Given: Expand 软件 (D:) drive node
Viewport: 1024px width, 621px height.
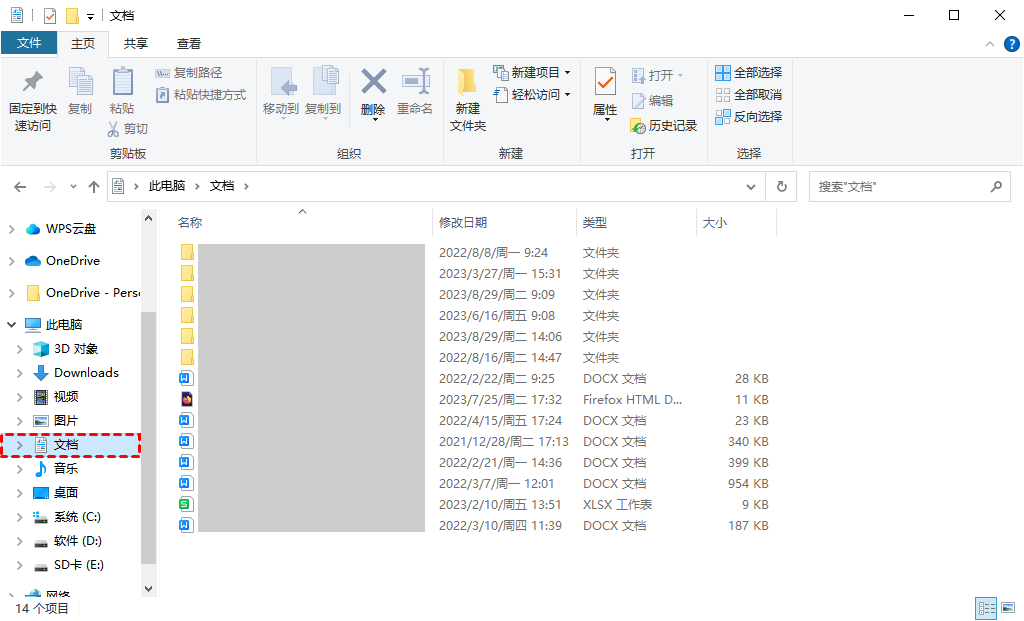Looking at the screenshot, I should tap(20, 541).
